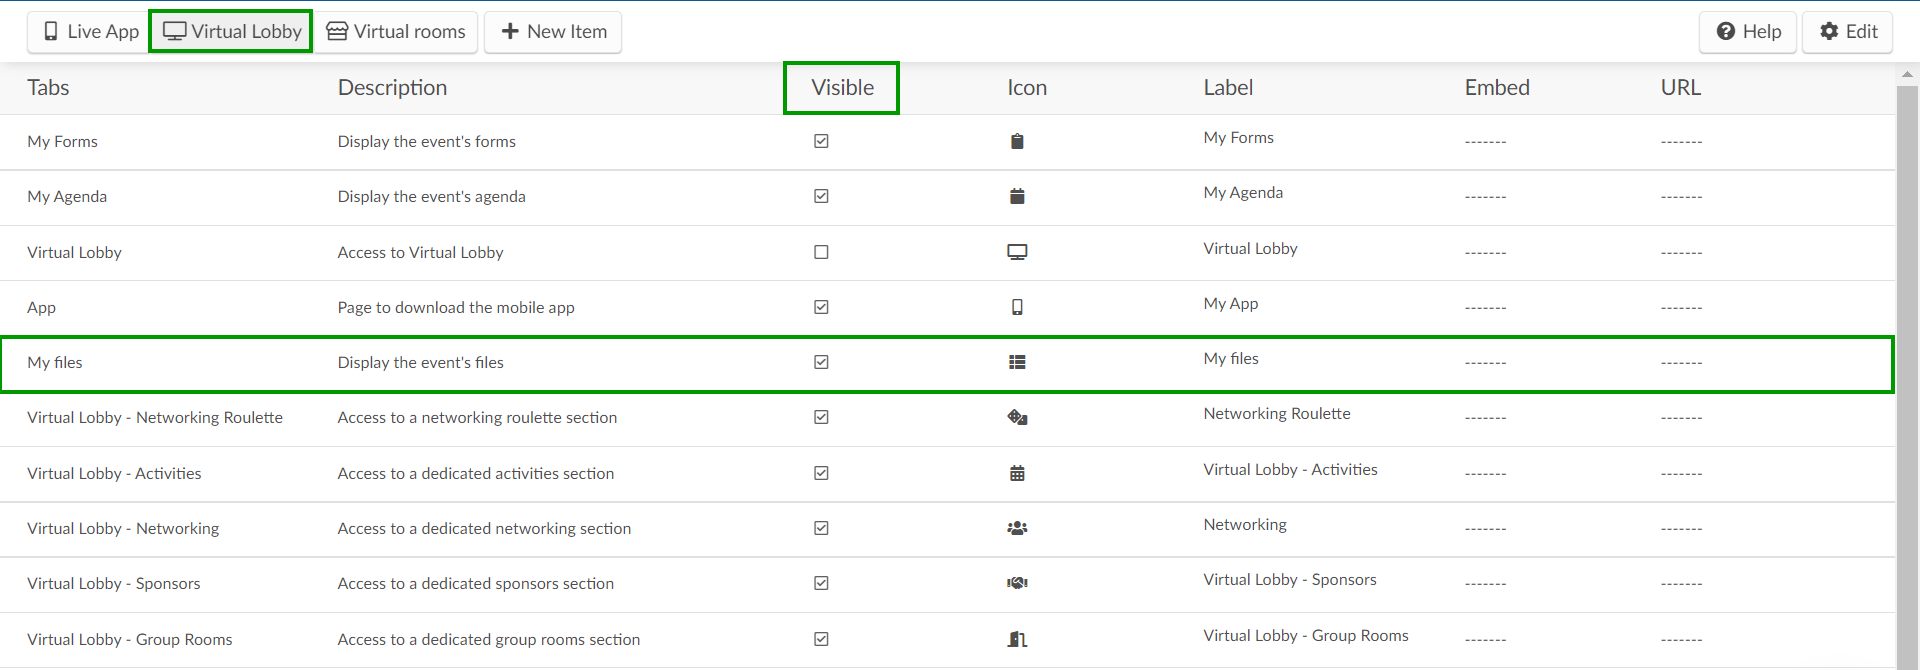Click the Icon column header
This screenshot has height=670, width=1920.
coord(1027,88)
